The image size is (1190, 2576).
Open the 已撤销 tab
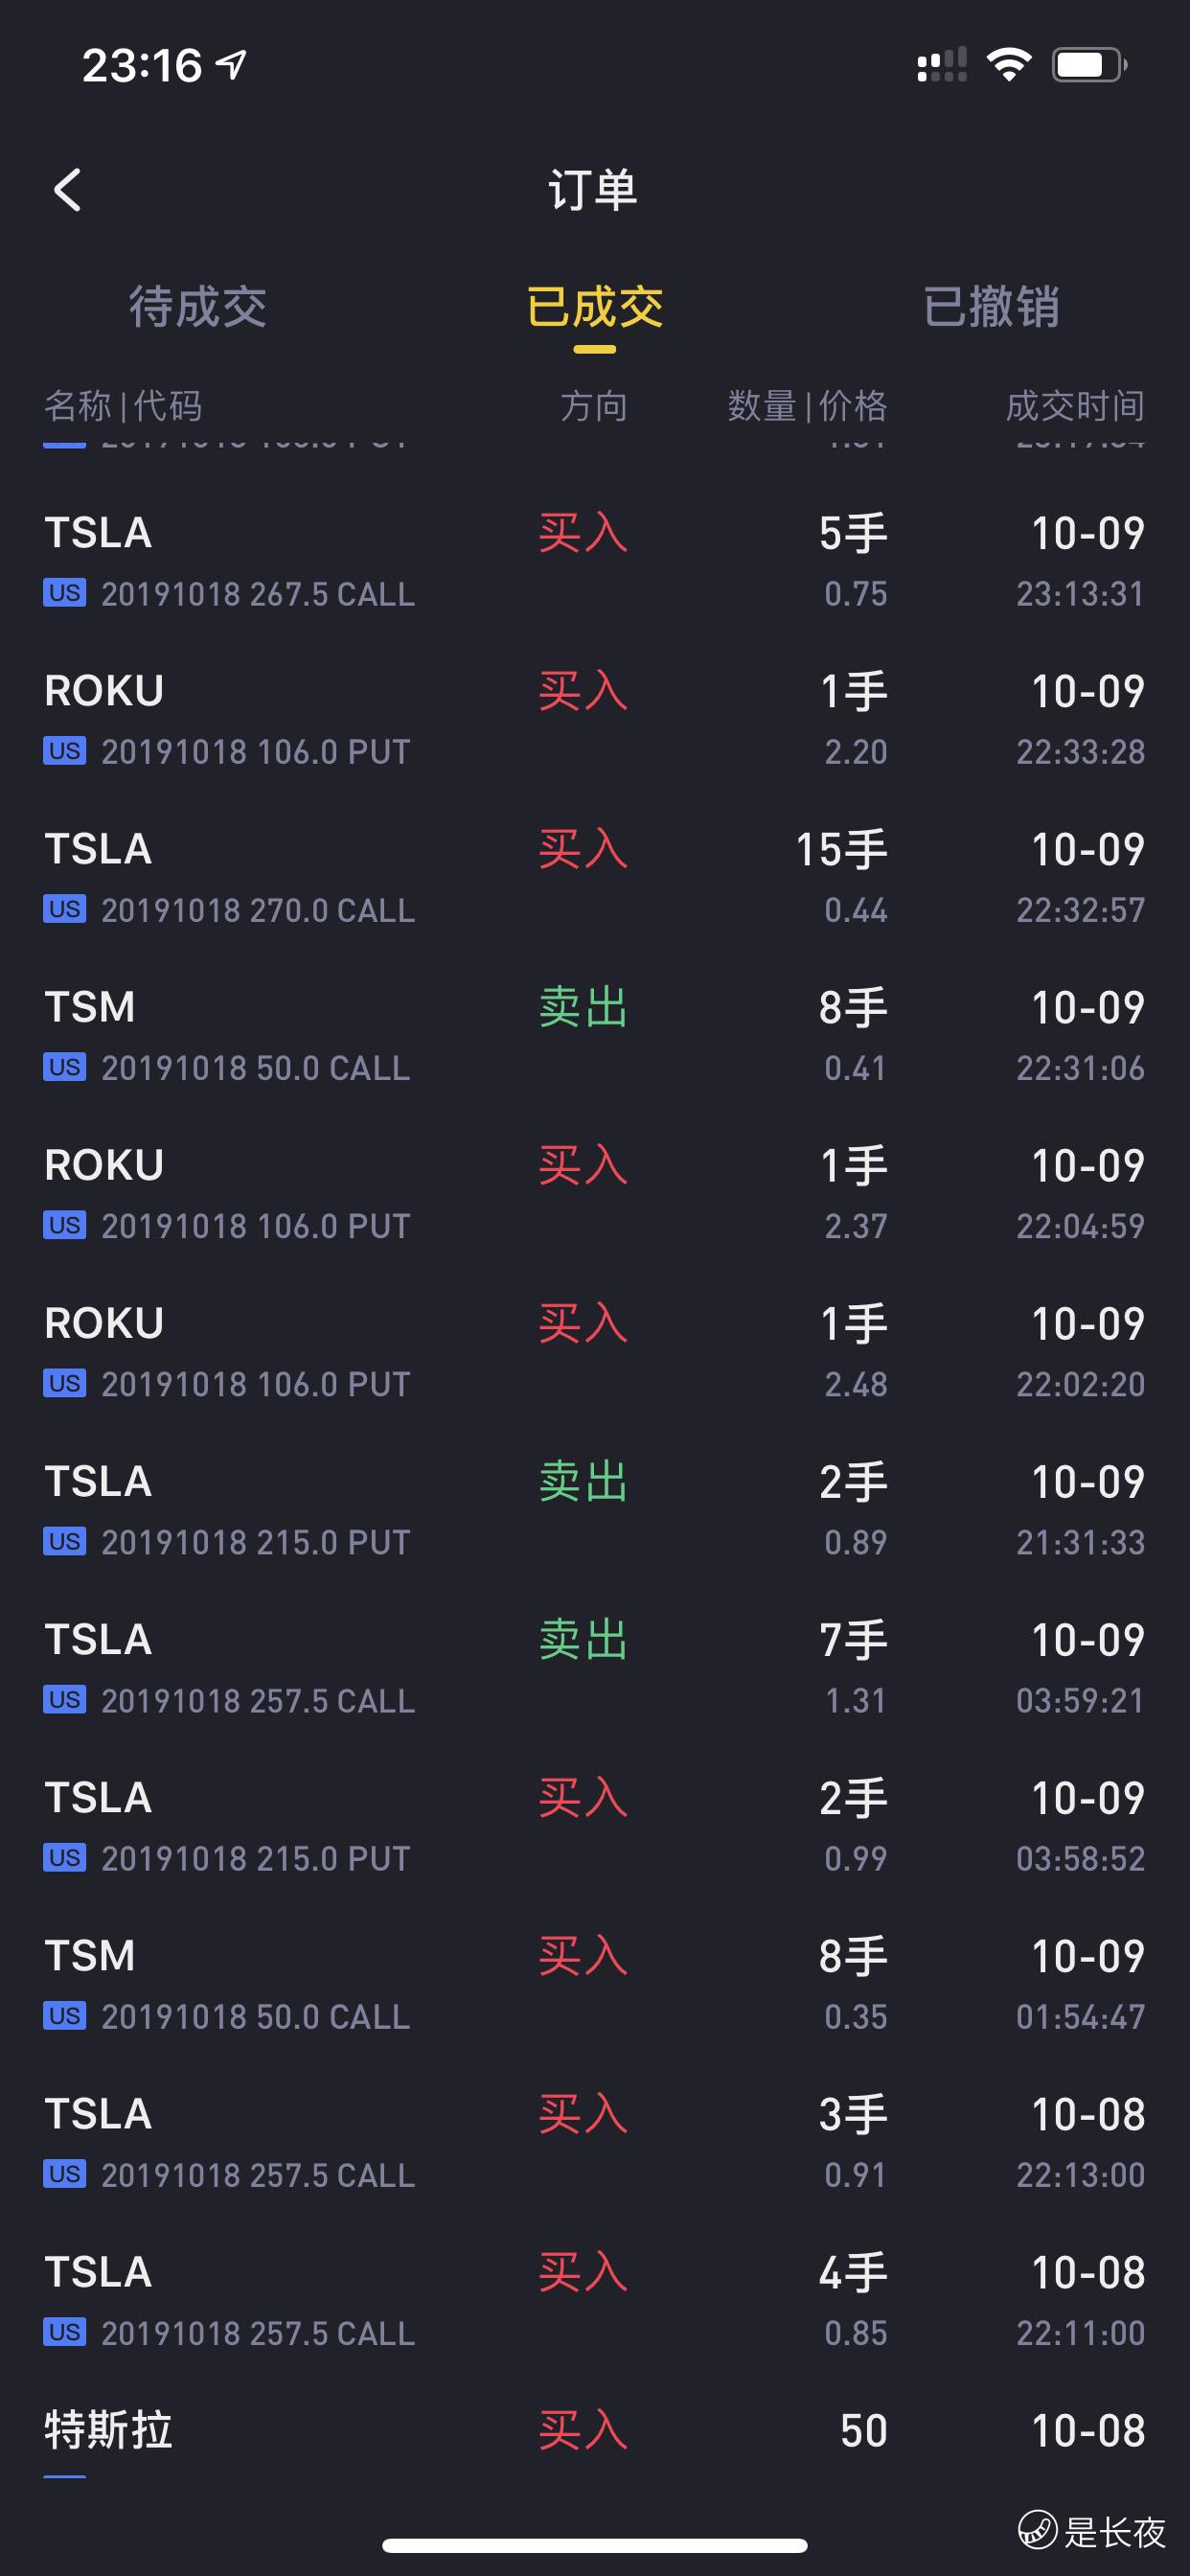(990, 307)
